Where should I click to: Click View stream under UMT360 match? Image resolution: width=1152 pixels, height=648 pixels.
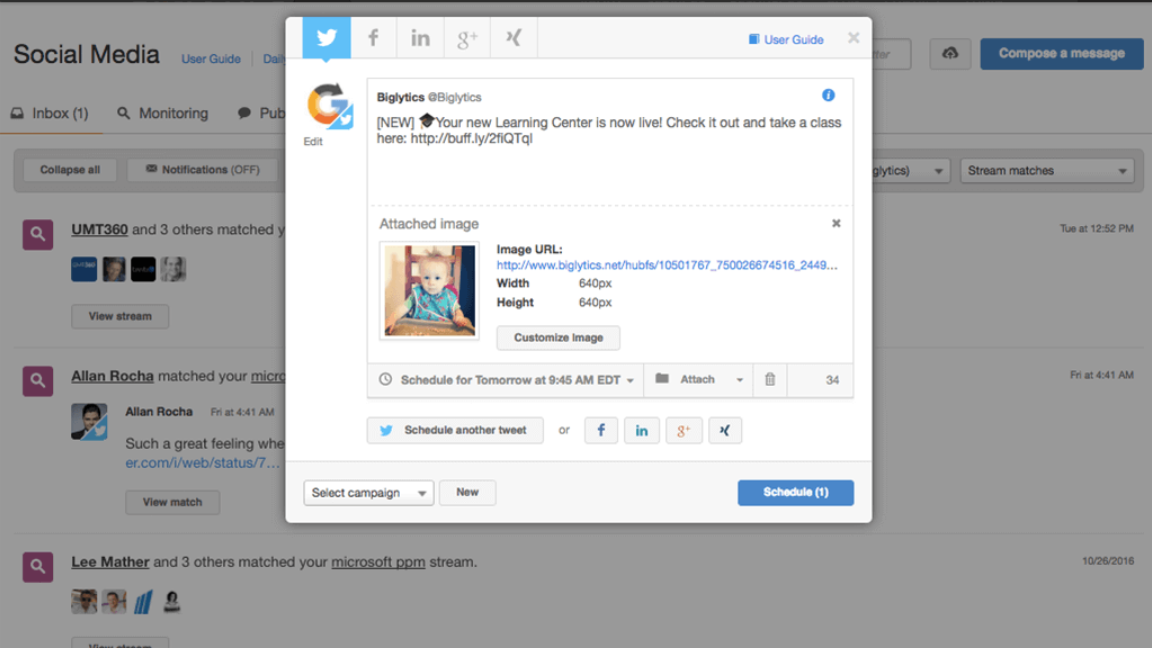pos(120,317)
